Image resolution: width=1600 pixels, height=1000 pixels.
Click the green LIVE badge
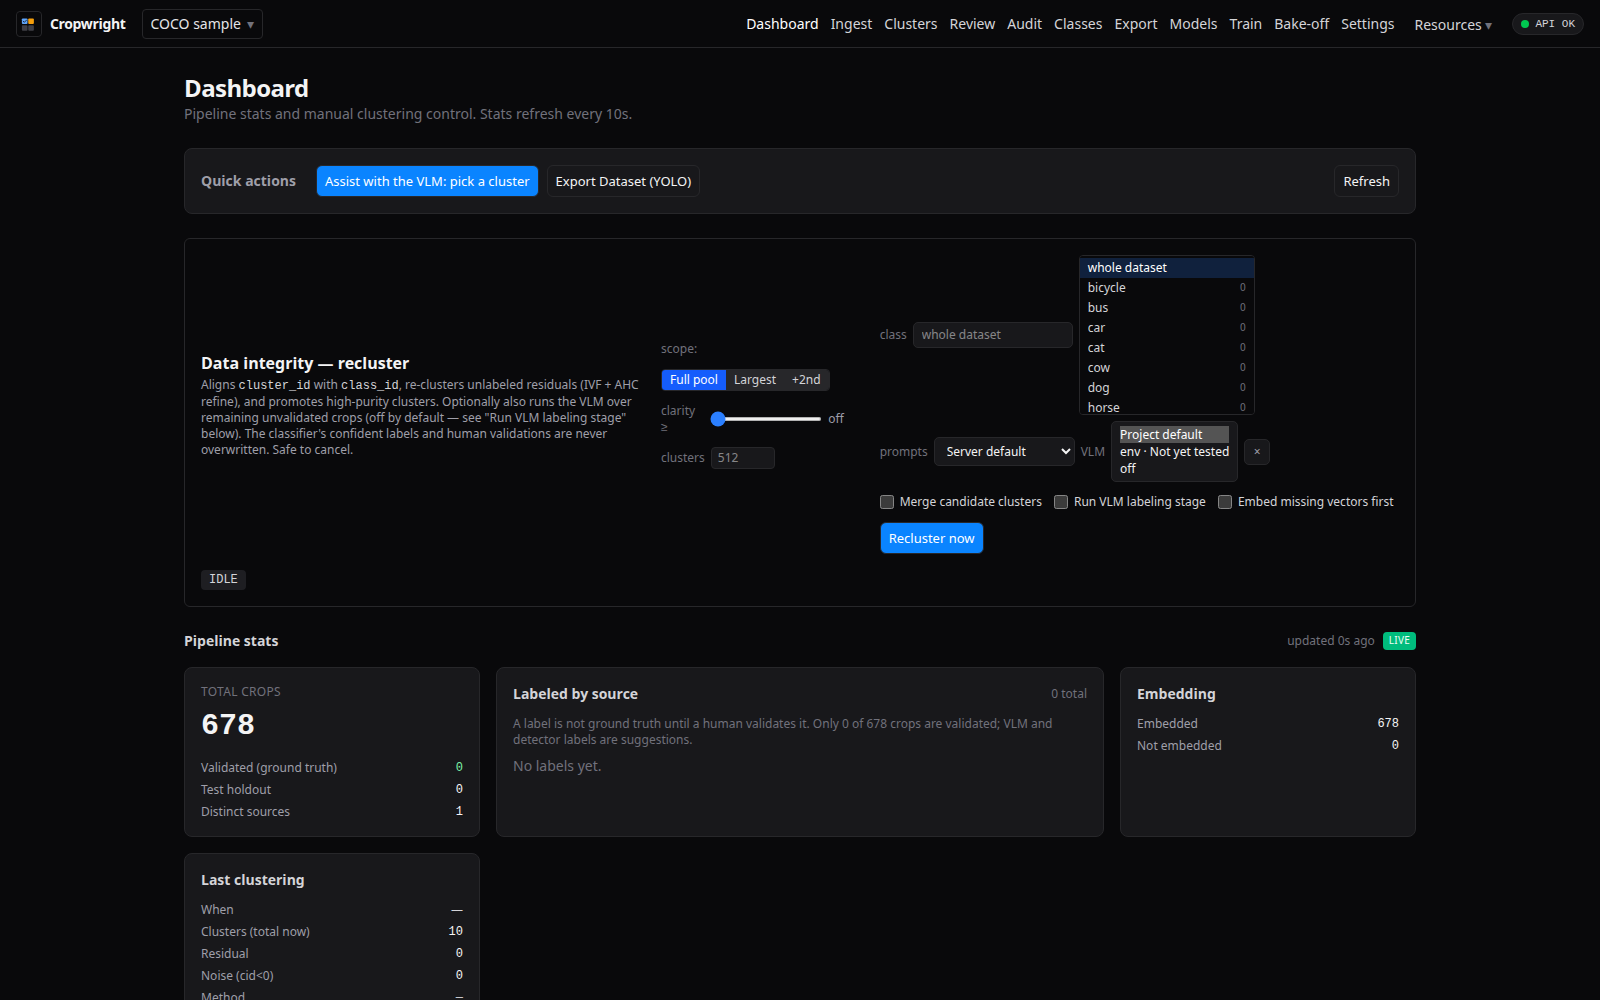[x=1399, y=641]
